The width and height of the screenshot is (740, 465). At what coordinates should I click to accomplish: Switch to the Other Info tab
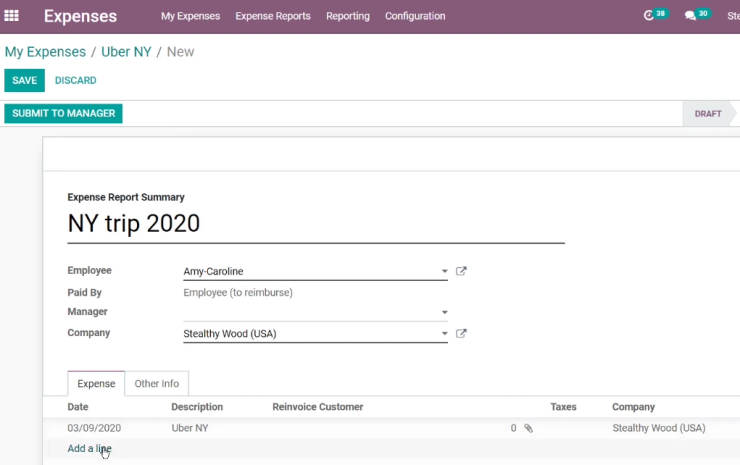coord(157,383)
